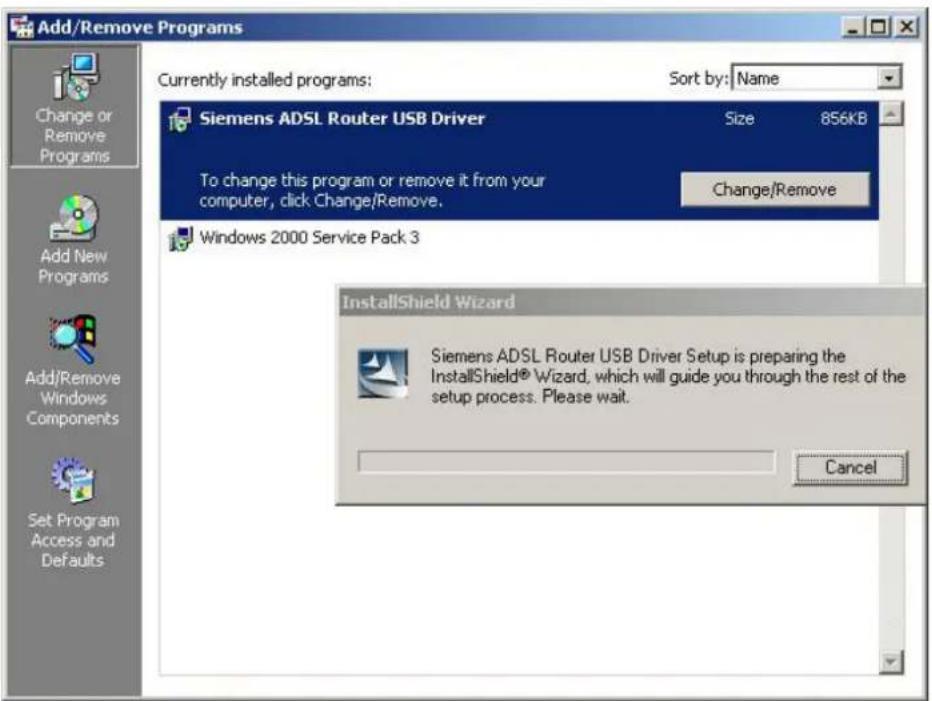
Task: Open the Add/Remove Windows Components icon
Action: point(73,340)
